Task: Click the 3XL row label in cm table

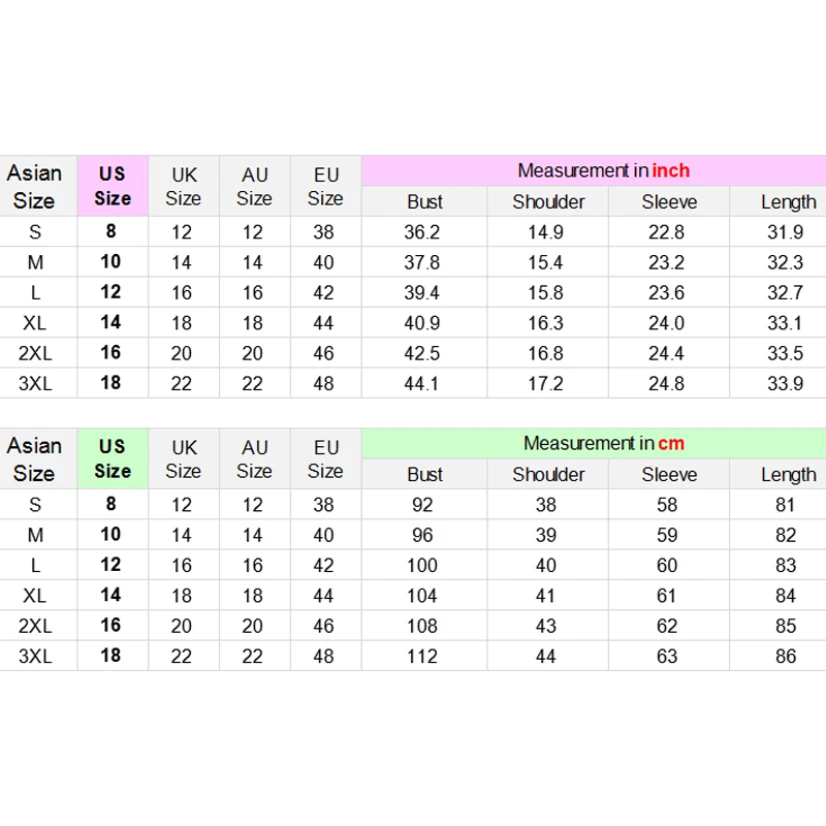Action: click(34, 656)
